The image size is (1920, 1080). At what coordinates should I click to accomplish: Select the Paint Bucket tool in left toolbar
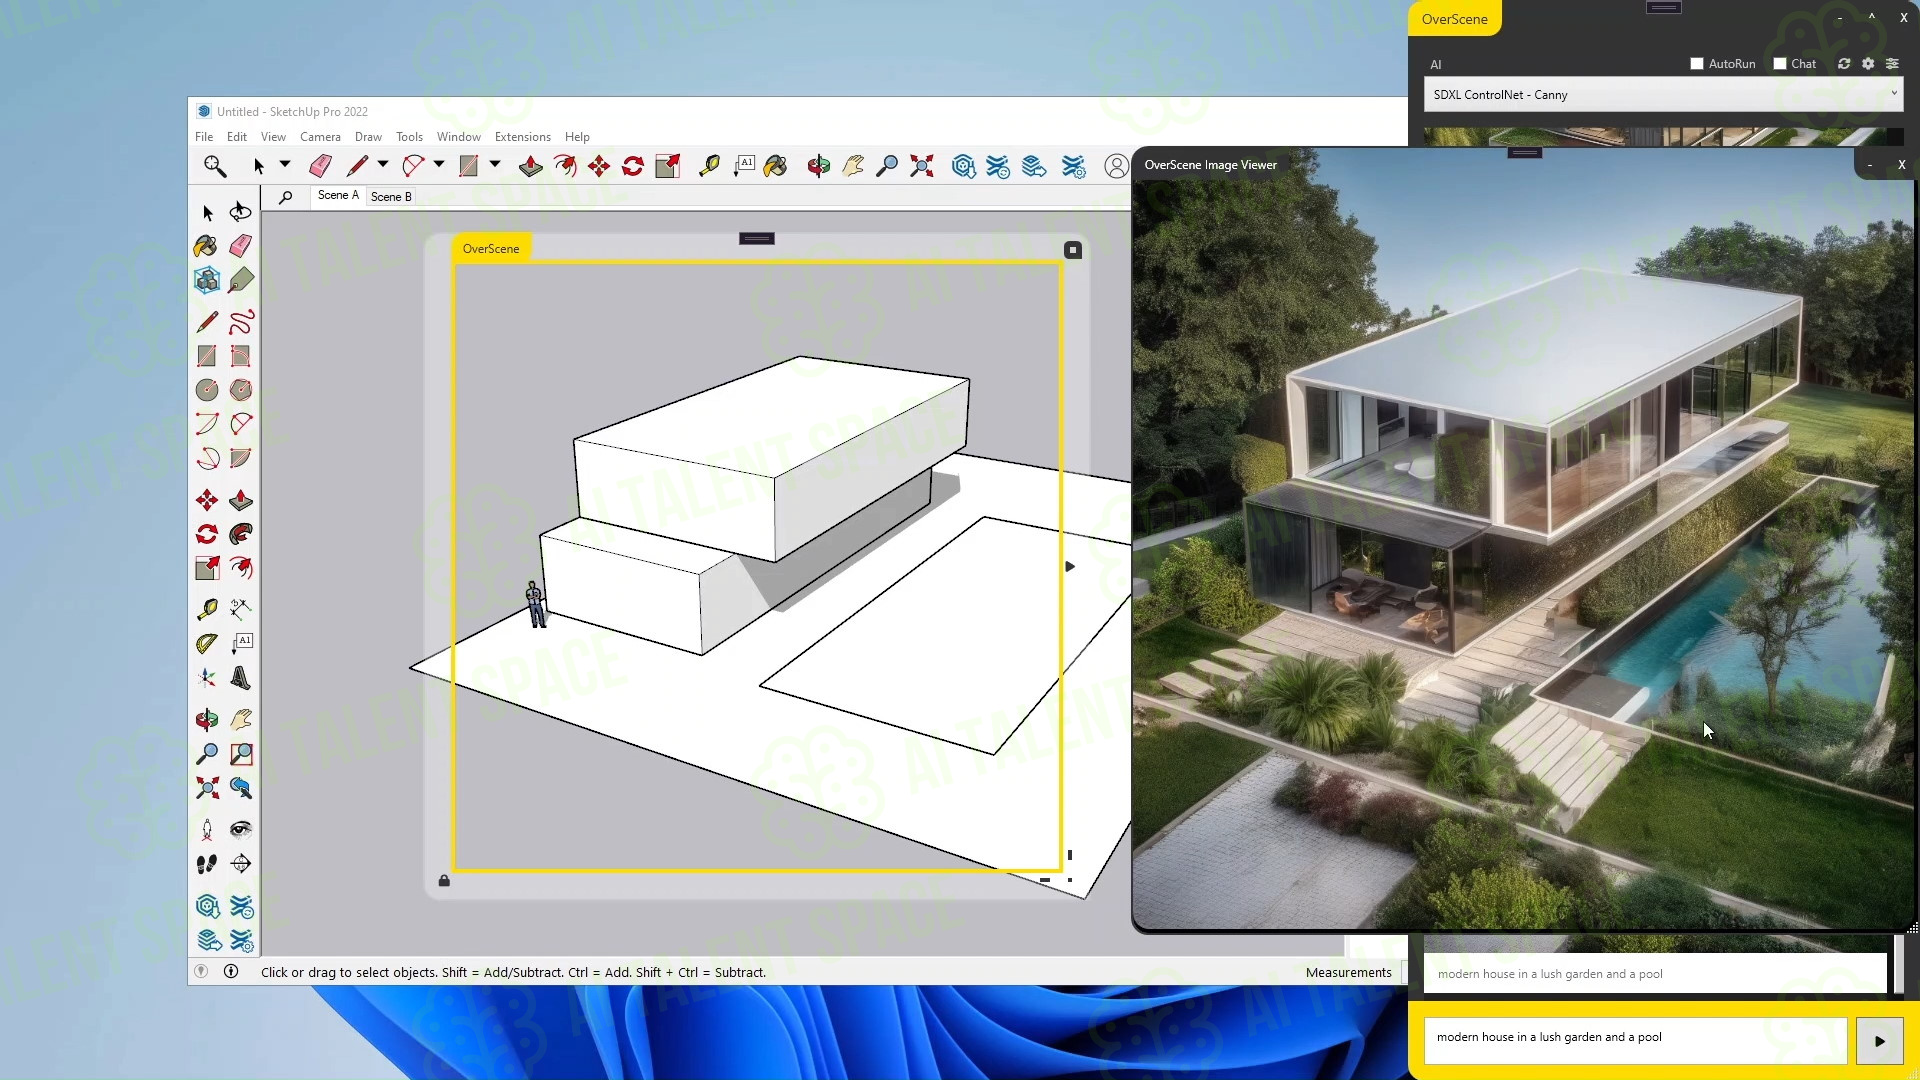pyautogui.click(x=206, y=246)
